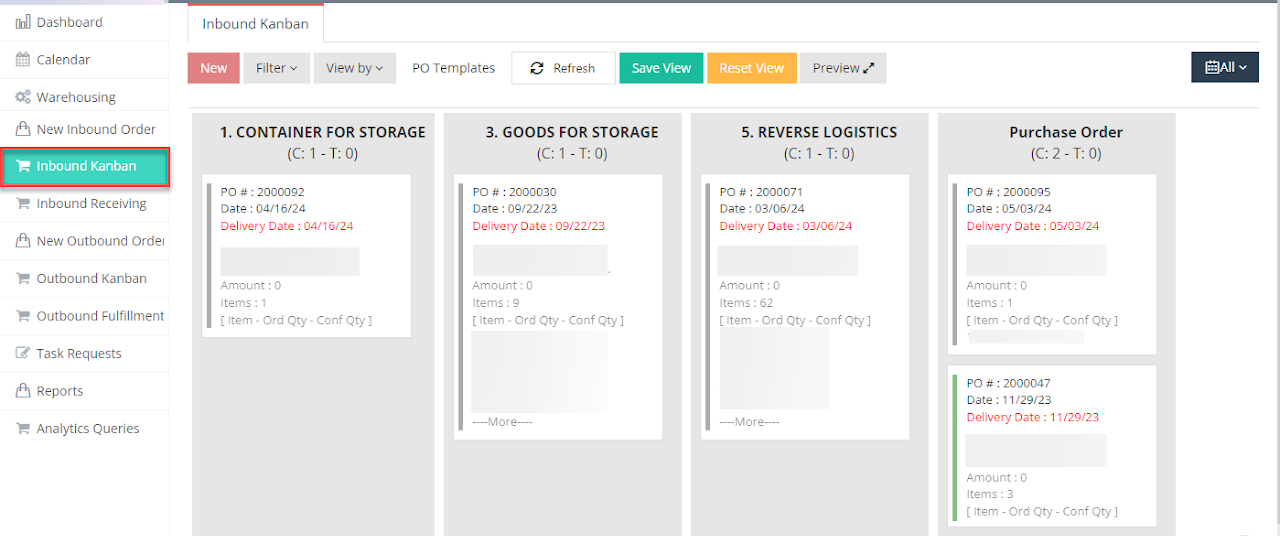The image size is (1280, 536).
Task: Click the New Inbound Order bag icon
Action: tap(23, 129)
